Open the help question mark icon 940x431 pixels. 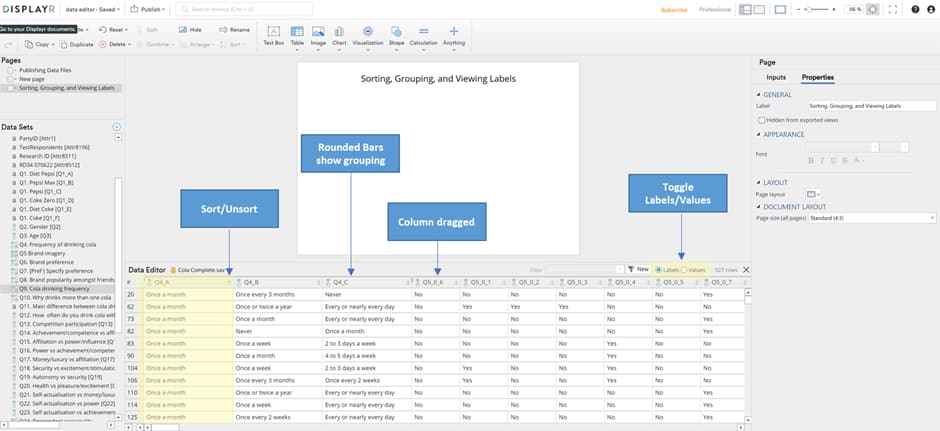pos(915,9)
